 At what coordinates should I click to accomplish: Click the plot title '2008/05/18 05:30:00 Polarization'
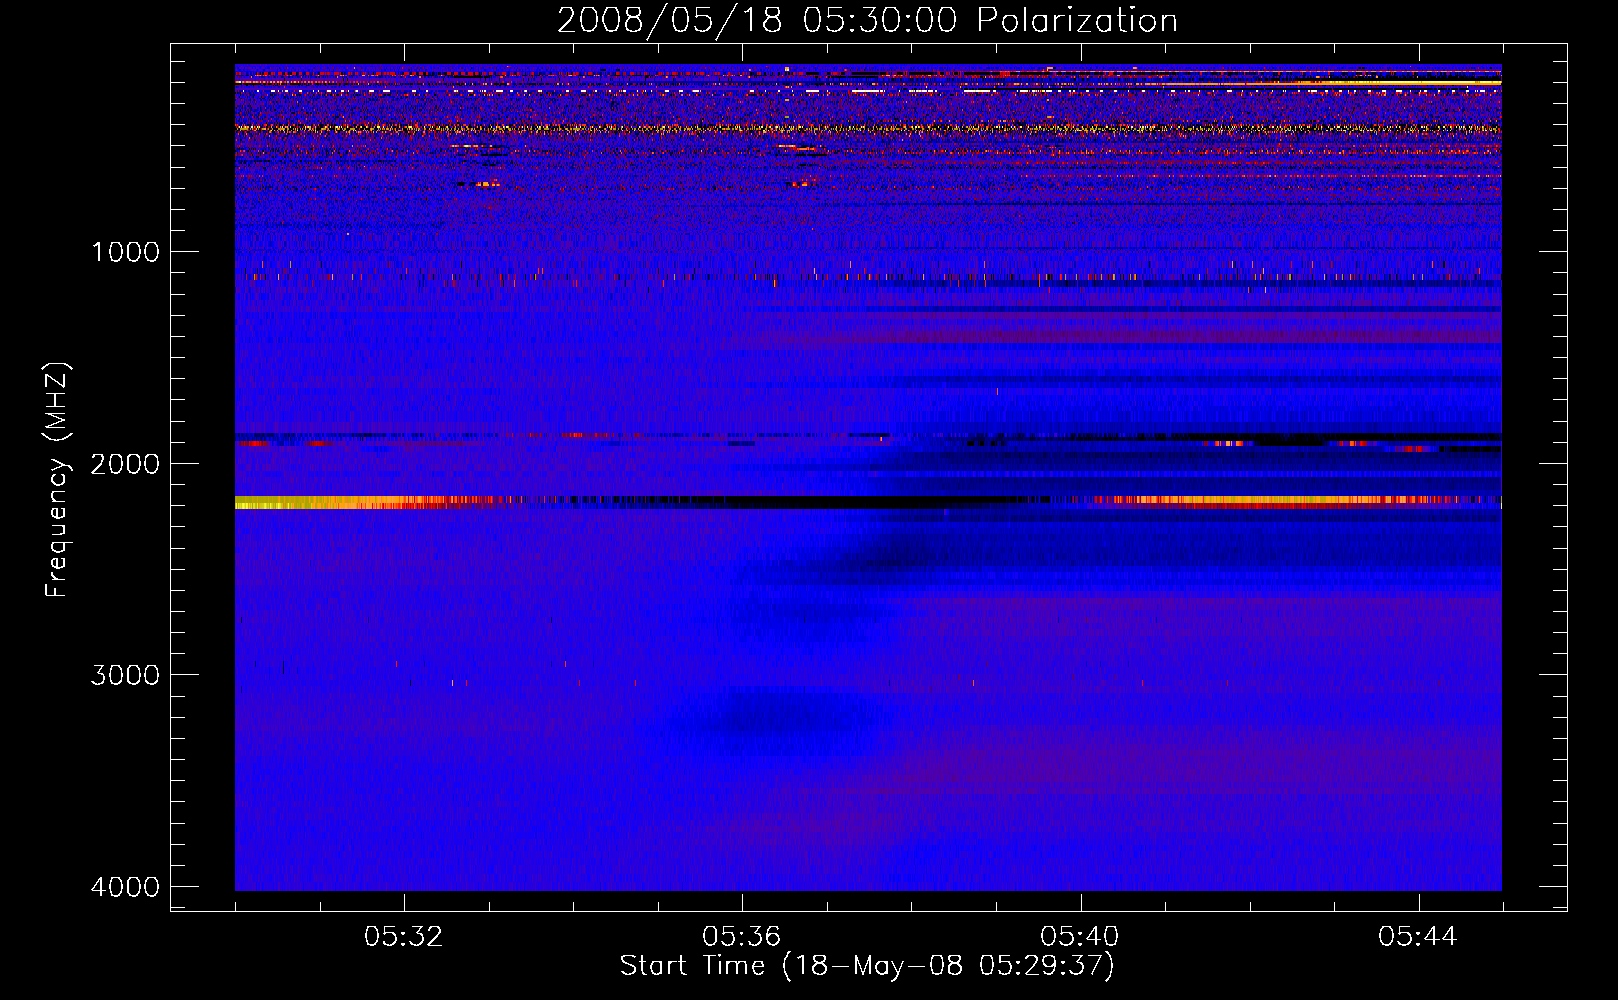pos(867,20)
